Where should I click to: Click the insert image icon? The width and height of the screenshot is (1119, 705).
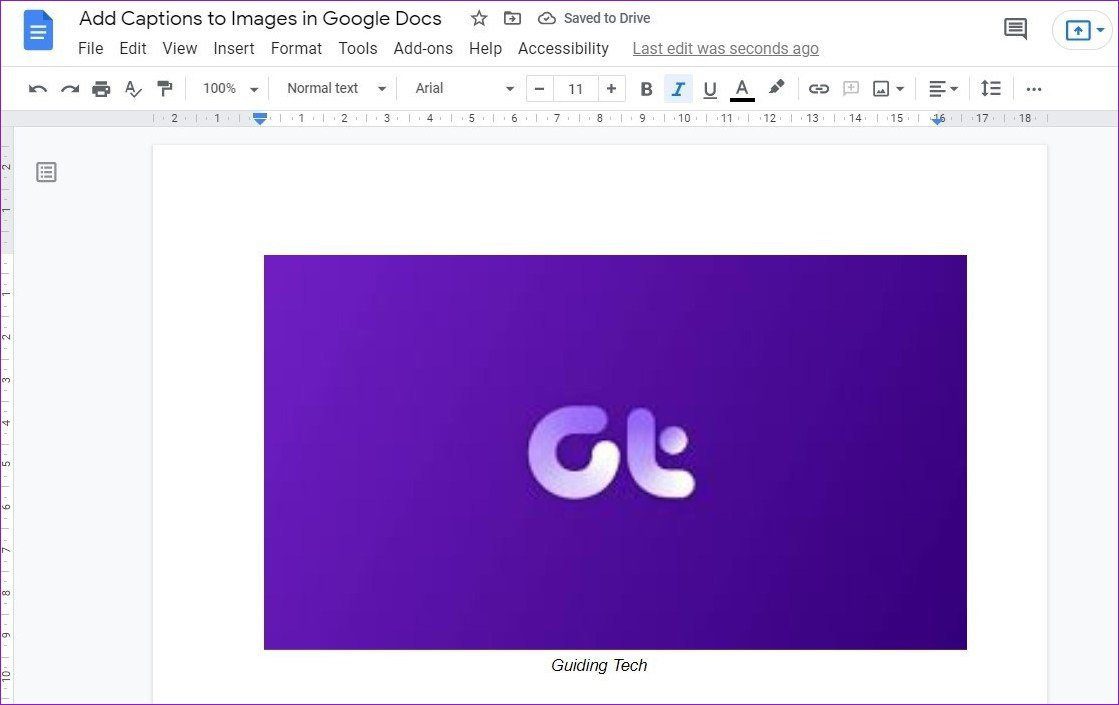881,89
